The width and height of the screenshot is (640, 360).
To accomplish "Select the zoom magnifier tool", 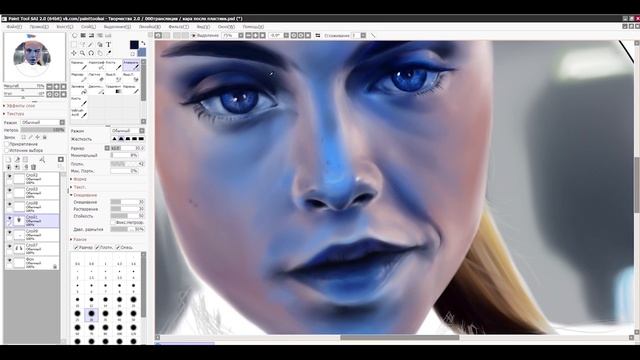I will 82,53.
